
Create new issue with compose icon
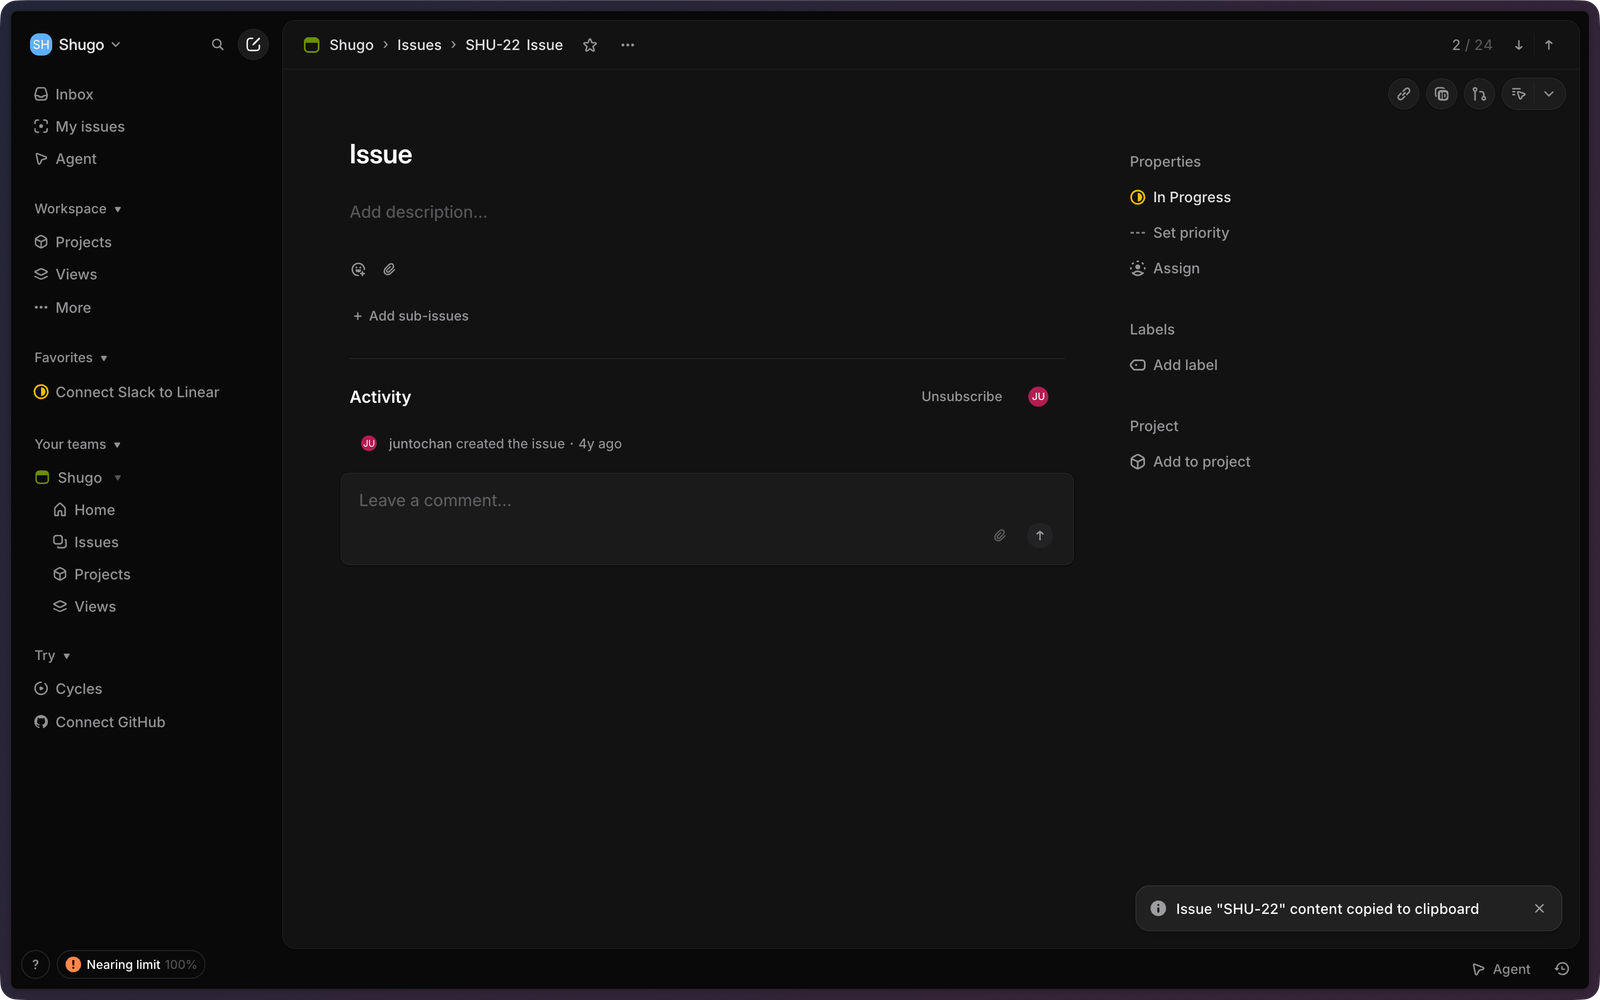tap(253, 45)
